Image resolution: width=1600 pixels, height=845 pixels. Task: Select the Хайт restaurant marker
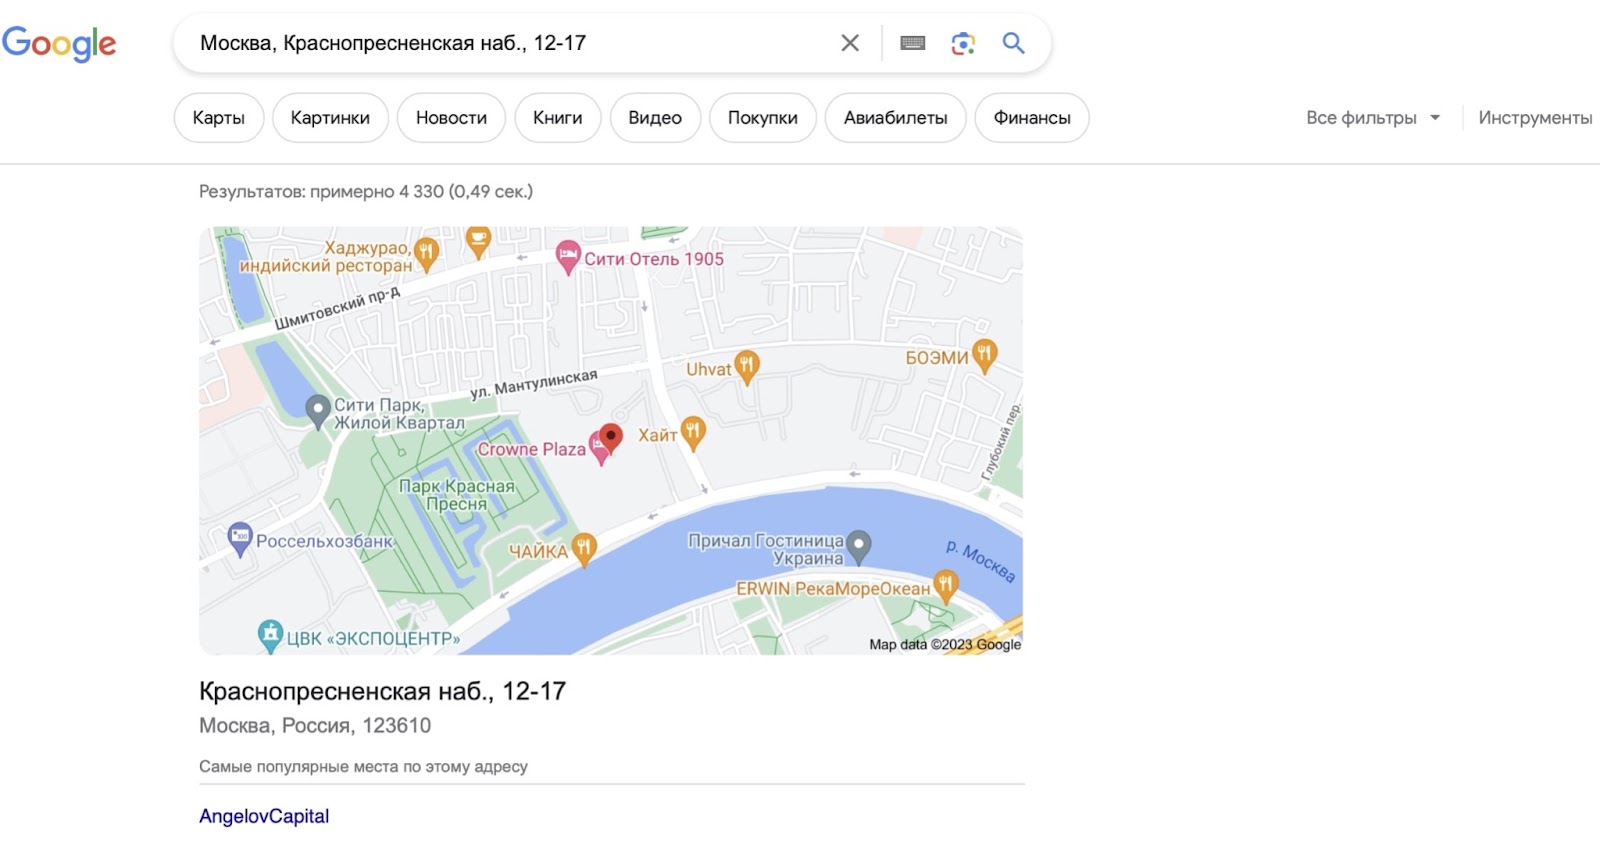693,433
